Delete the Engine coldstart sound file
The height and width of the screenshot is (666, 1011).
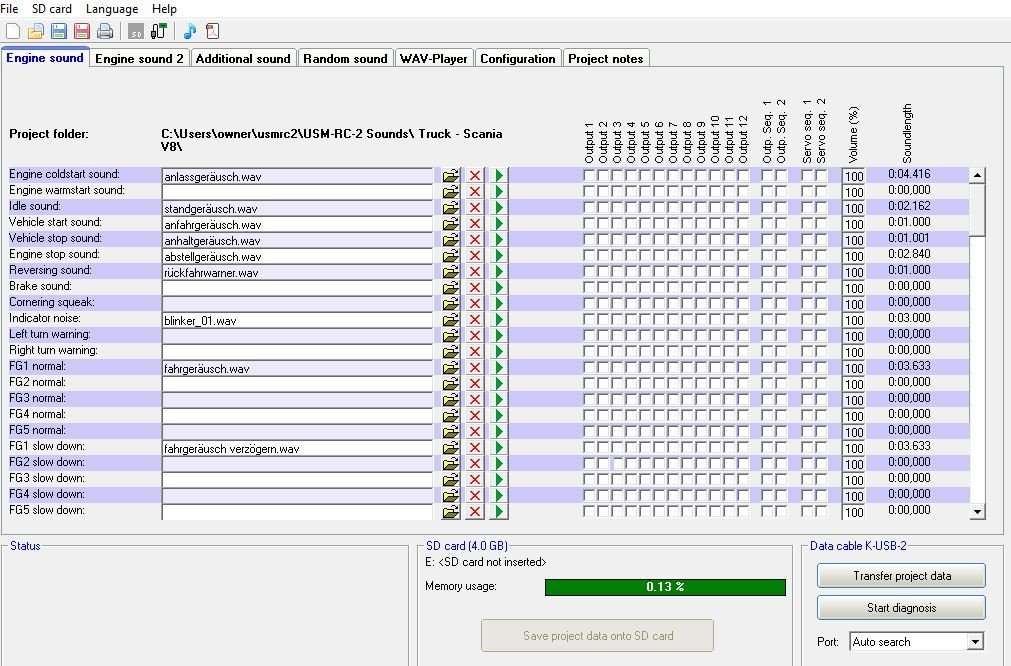tap(475, 176)
